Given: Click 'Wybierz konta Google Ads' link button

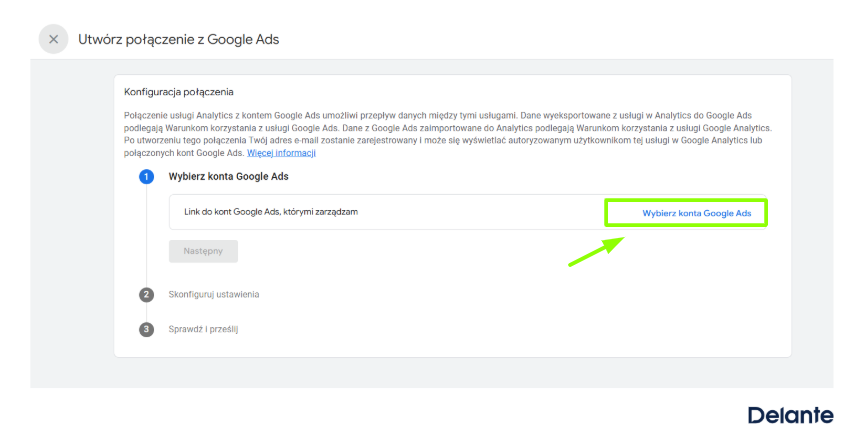Looking at the screenshot, I should click(x=697, y=213).
